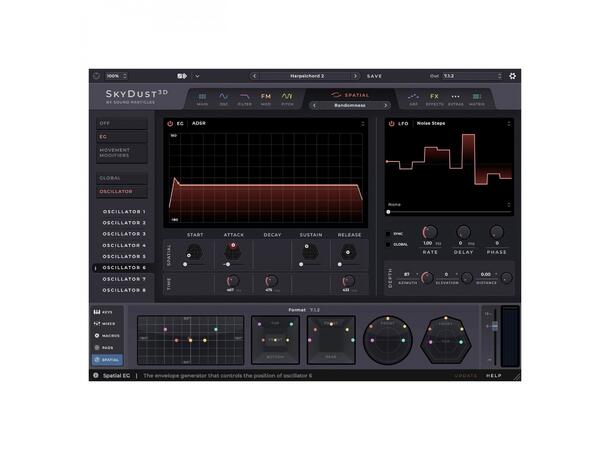Click the Depth Distance knob

coord(507,278)
